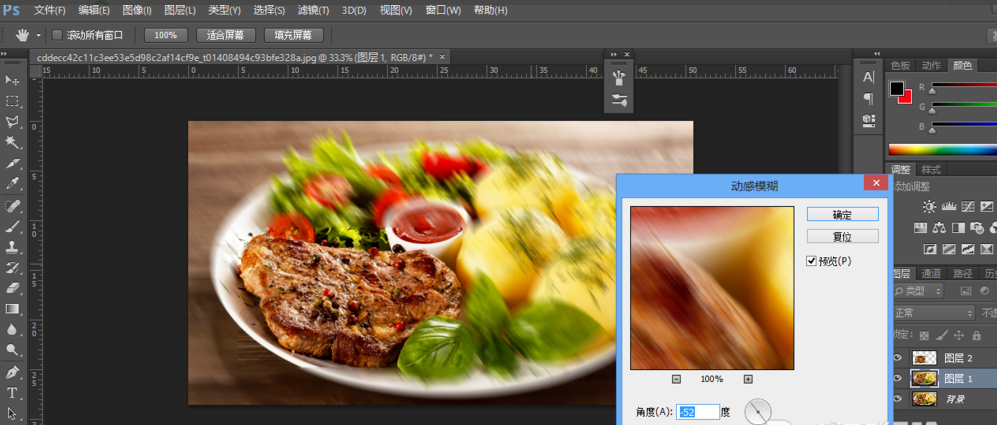This screenshot has height=425, width=997.
Task: Select the Rectangular Marquee tool
Action: [13, 101]
